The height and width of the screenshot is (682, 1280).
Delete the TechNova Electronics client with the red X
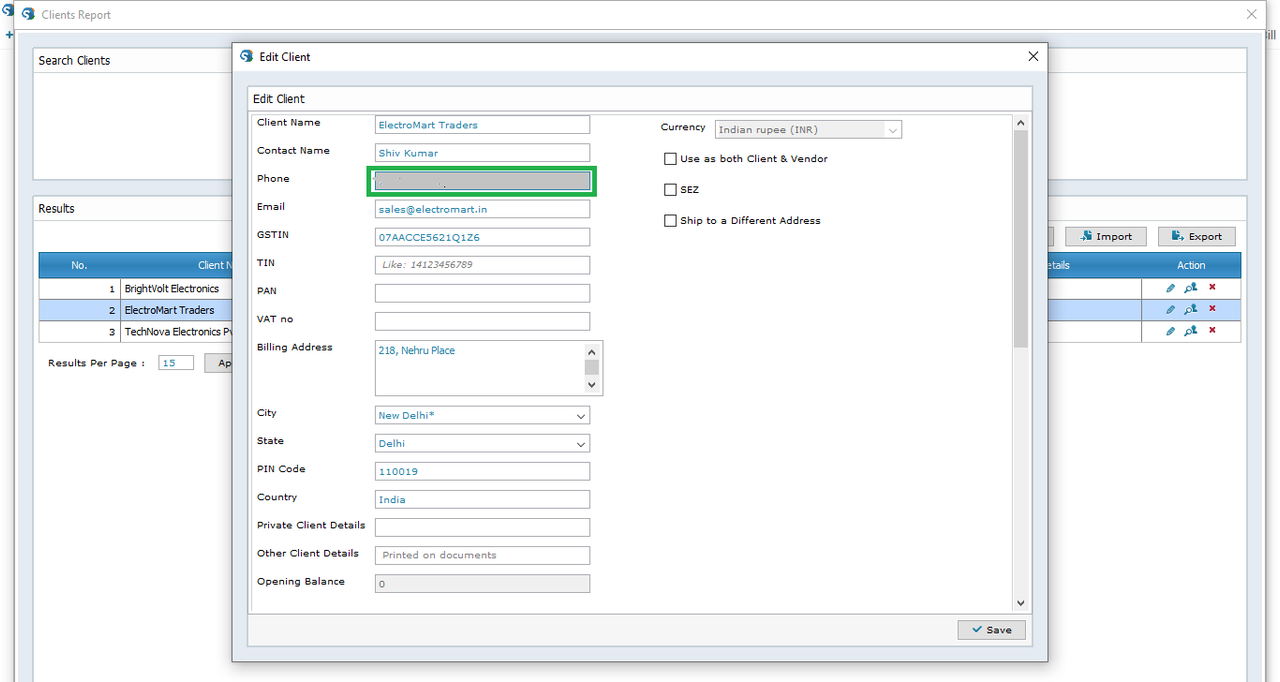click(1212, 331)
